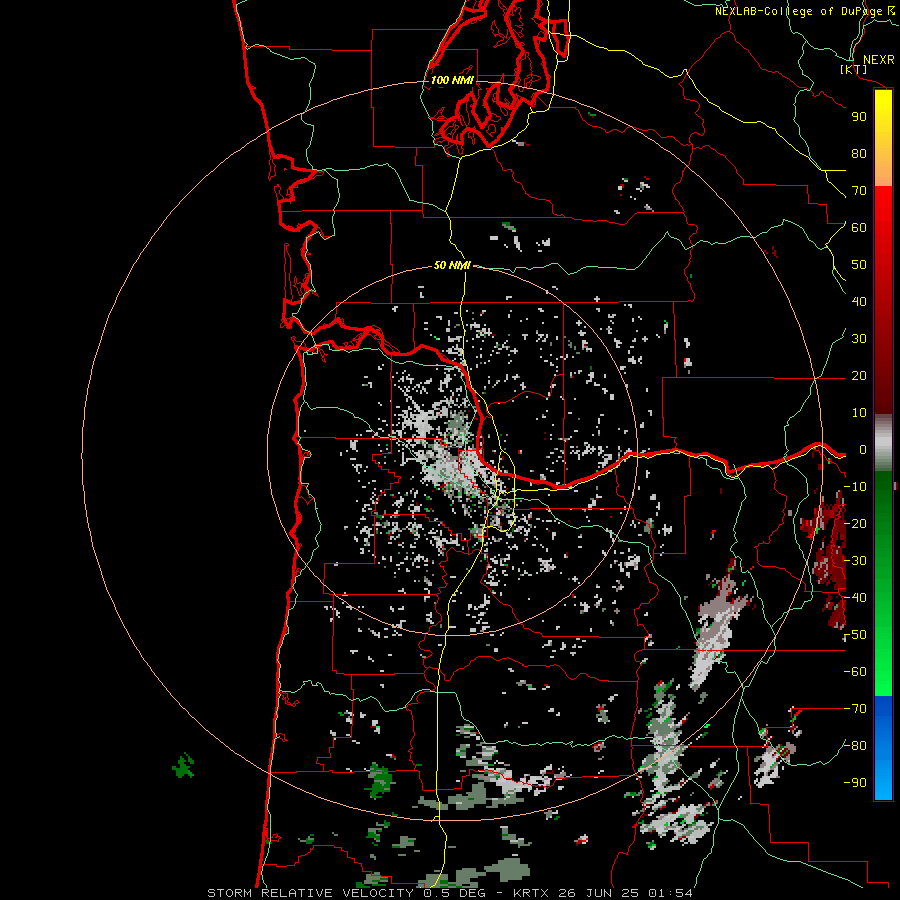Select the -60 value on velocity scale
This screenshot has height=900, width=900.
coord(855,672)
